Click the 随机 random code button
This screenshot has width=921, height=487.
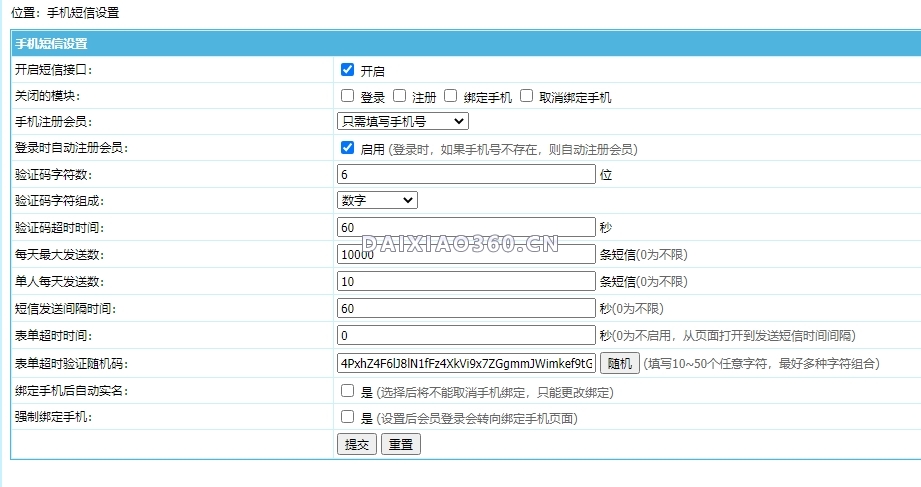619,363
